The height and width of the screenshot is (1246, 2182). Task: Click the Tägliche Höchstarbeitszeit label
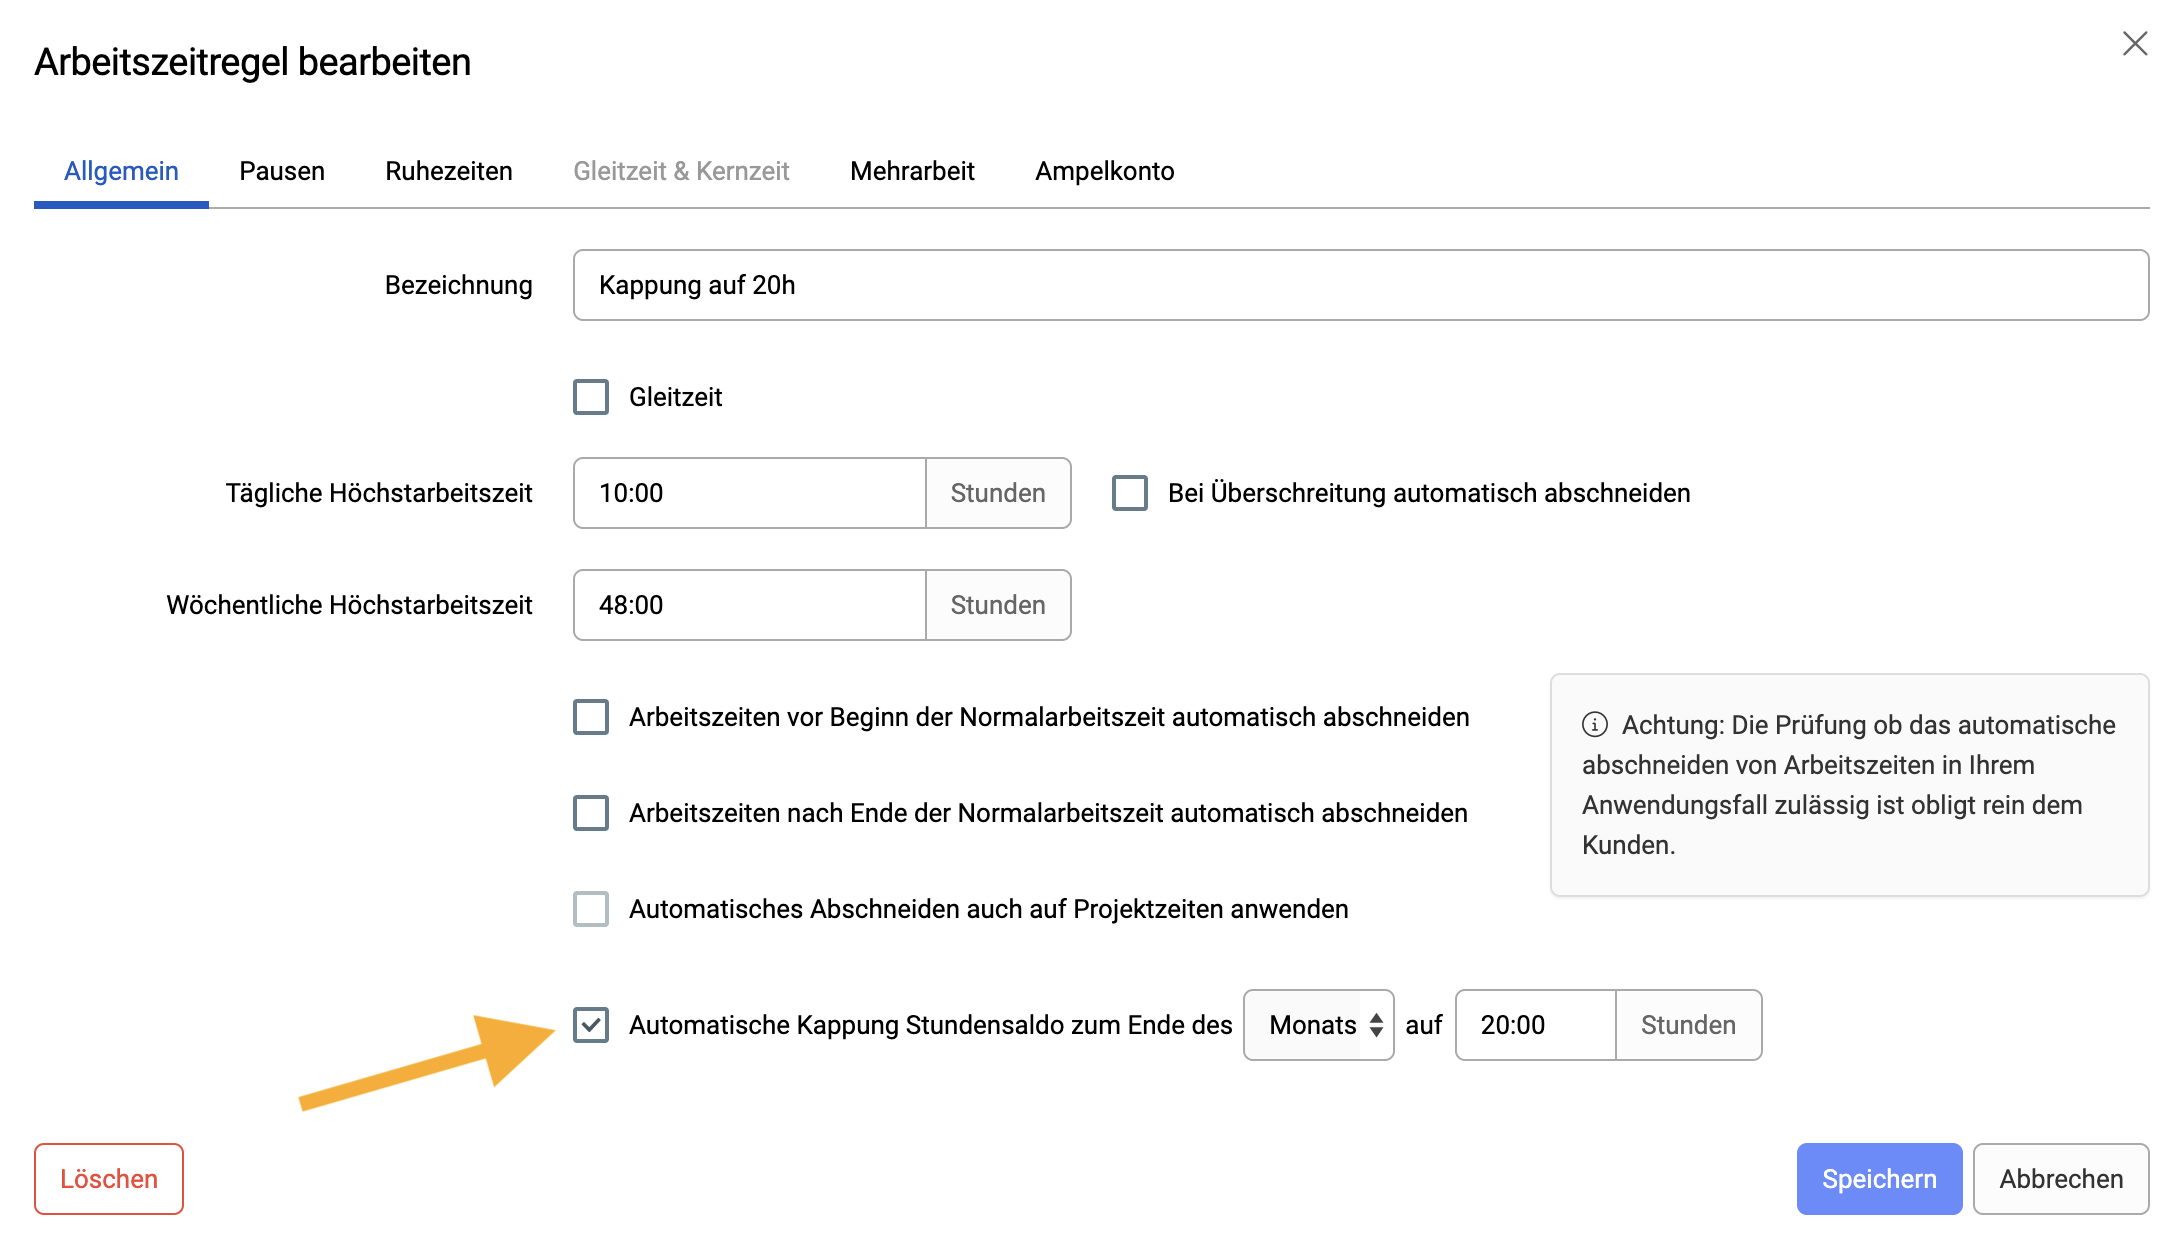pos(379,493)
